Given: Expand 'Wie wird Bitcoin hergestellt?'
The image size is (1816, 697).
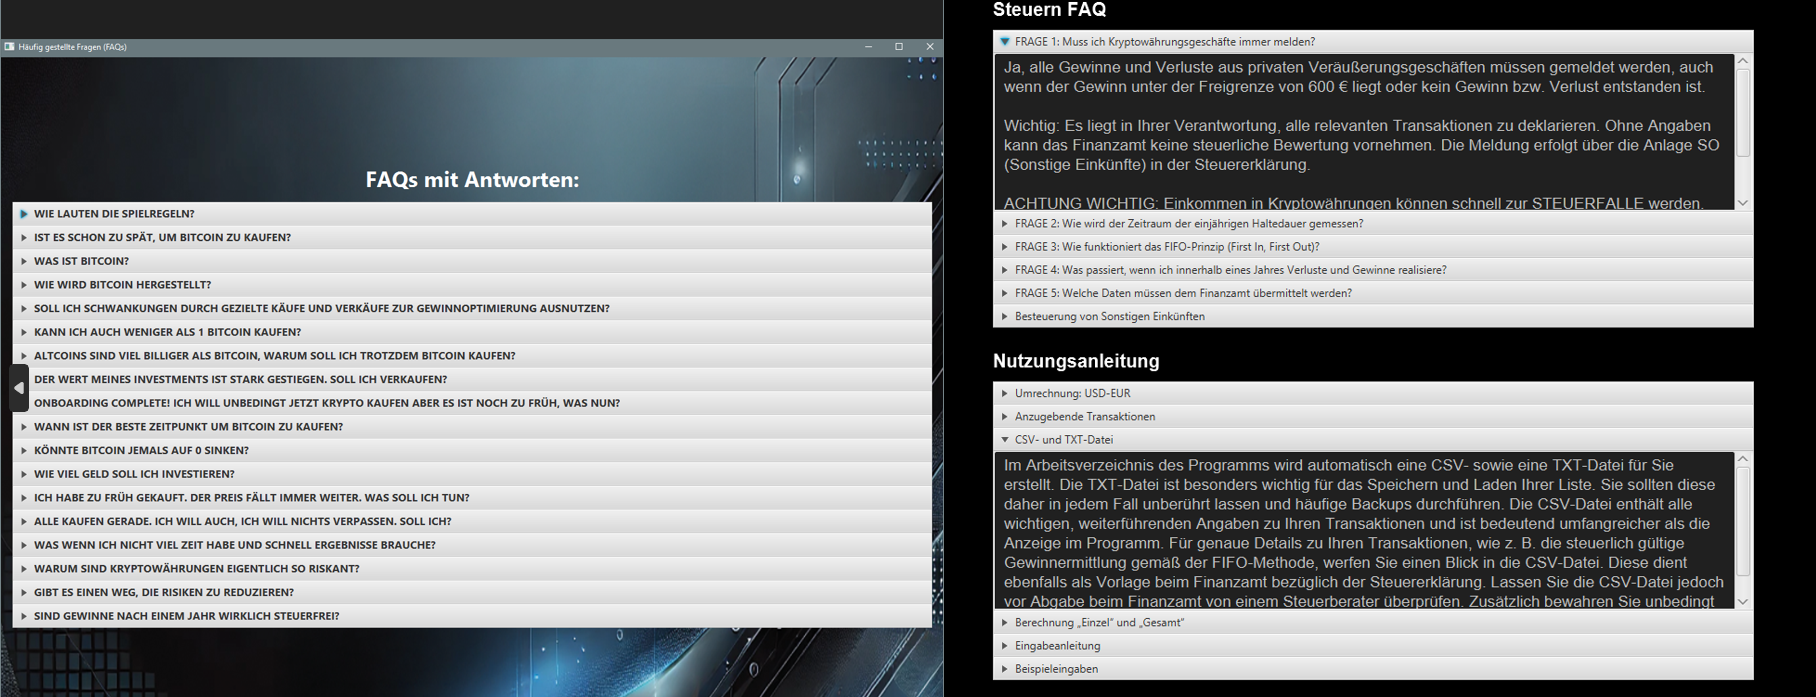Looking at the screenshot, I should (x=472, y=285).
